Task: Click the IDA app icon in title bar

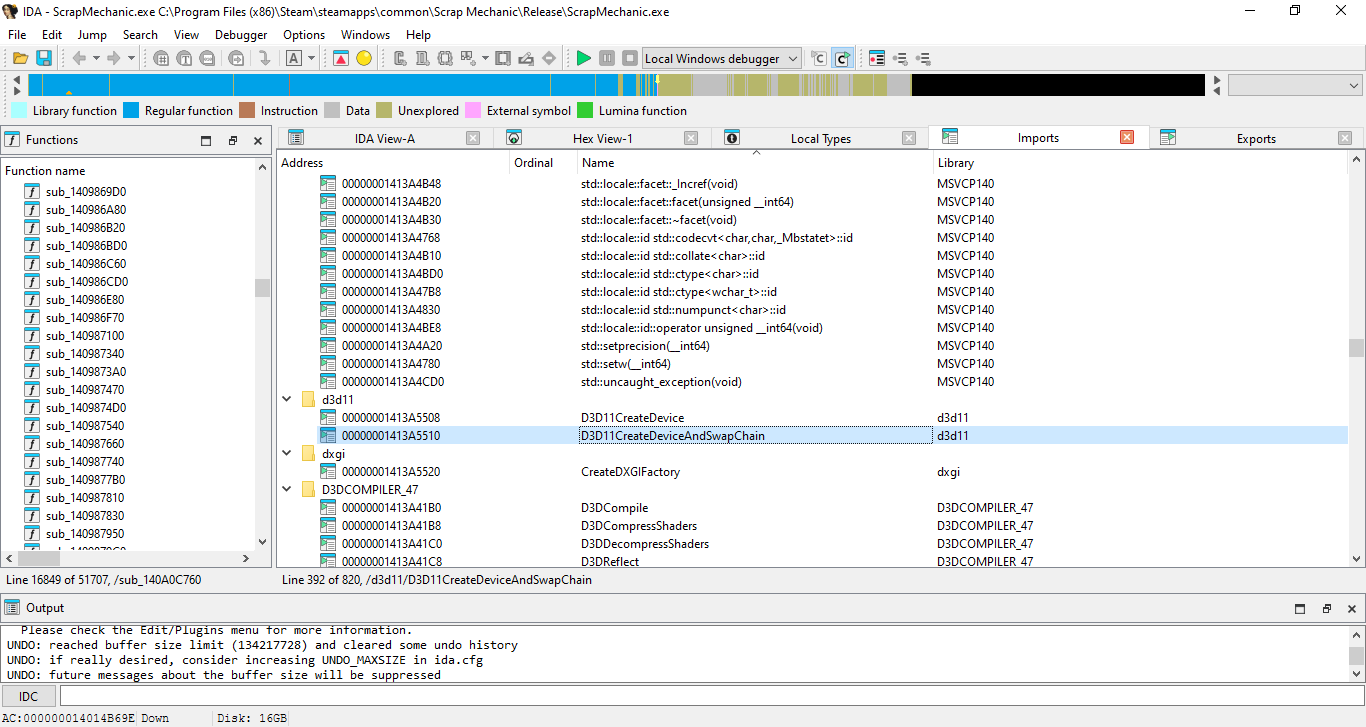Action: [x=11, y=12]
